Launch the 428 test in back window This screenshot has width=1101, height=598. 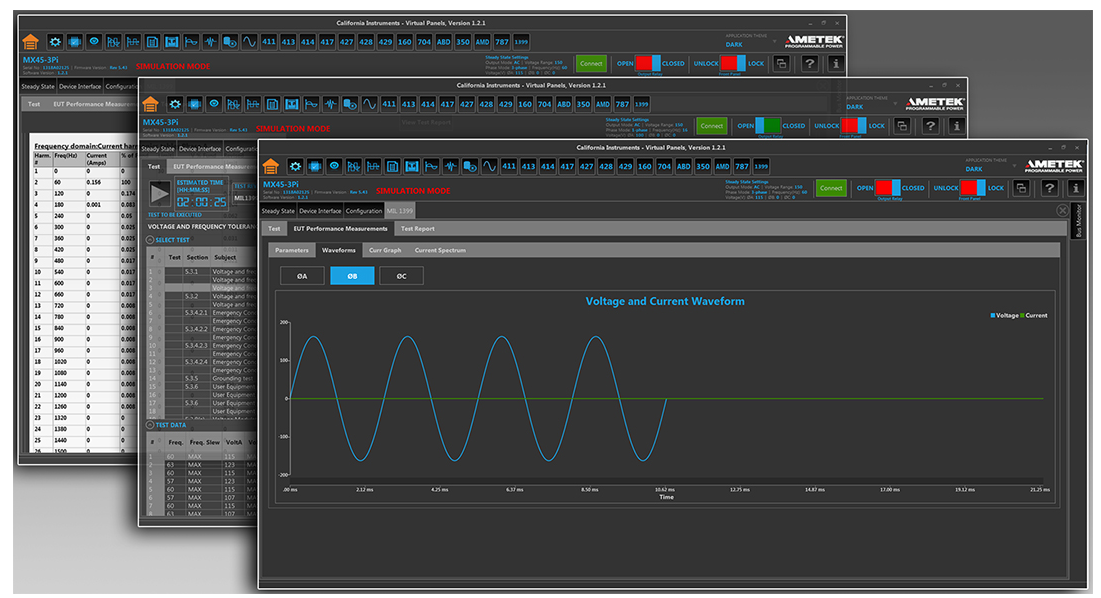click(366, 42)
